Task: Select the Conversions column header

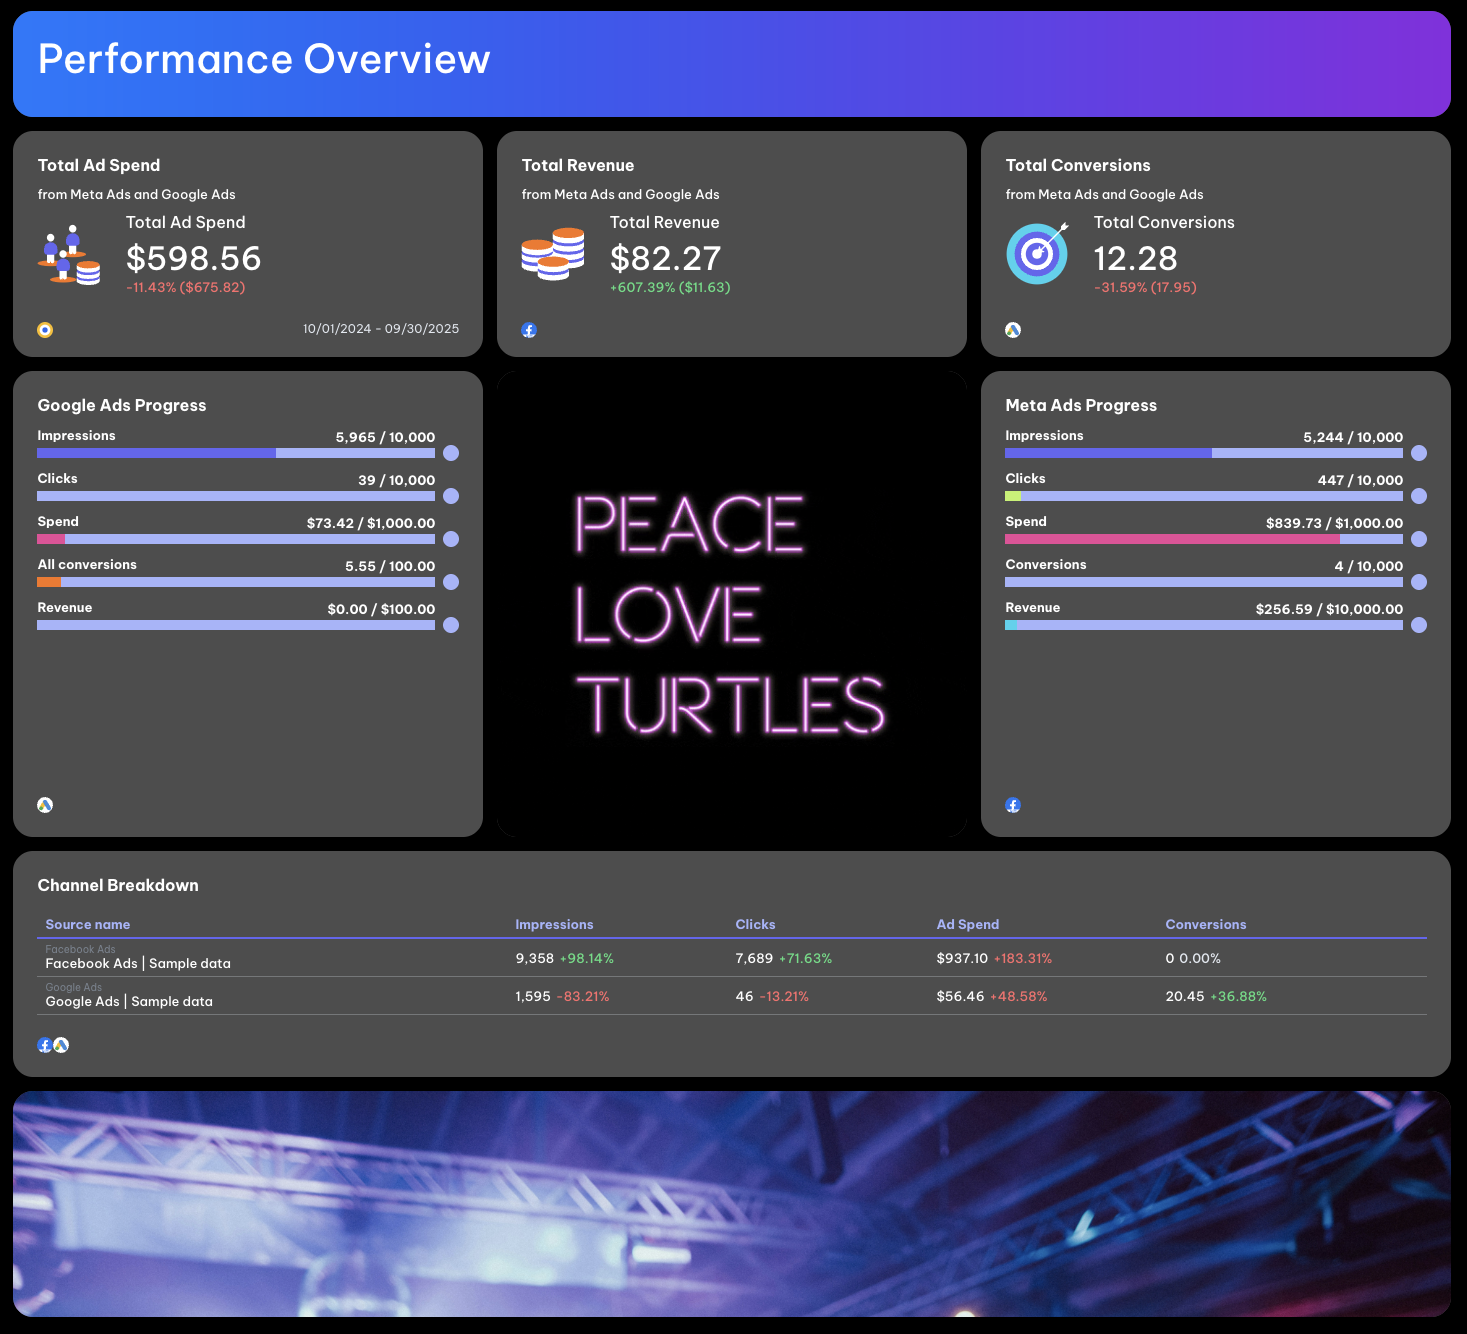Action: pyautogui.click(x=1205, y=924)
